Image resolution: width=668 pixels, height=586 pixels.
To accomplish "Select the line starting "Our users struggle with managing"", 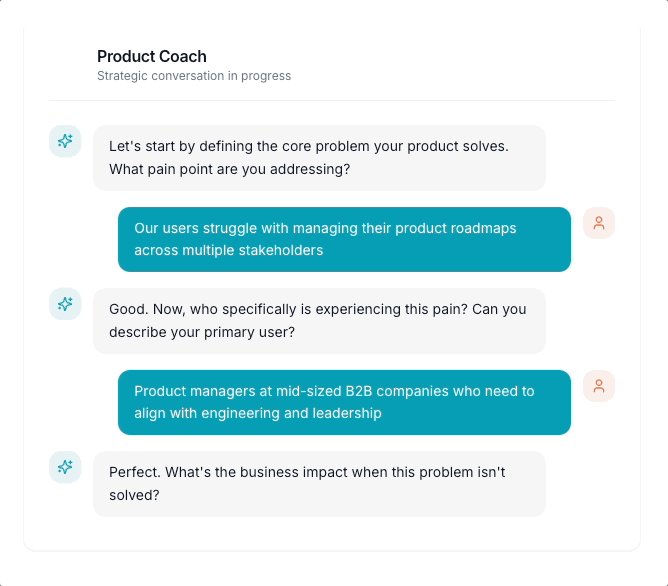I will [325, 228].
